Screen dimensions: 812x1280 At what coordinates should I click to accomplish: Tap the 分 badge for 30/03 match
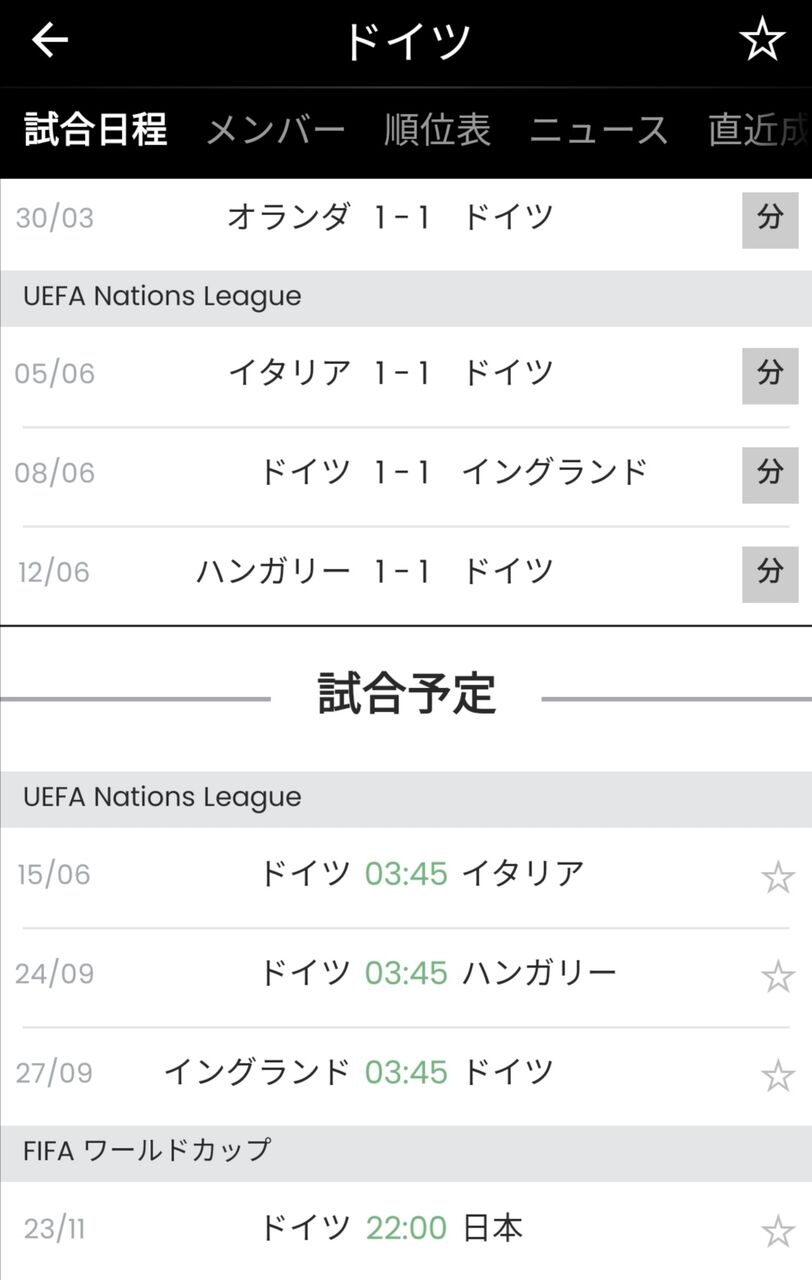770,219
